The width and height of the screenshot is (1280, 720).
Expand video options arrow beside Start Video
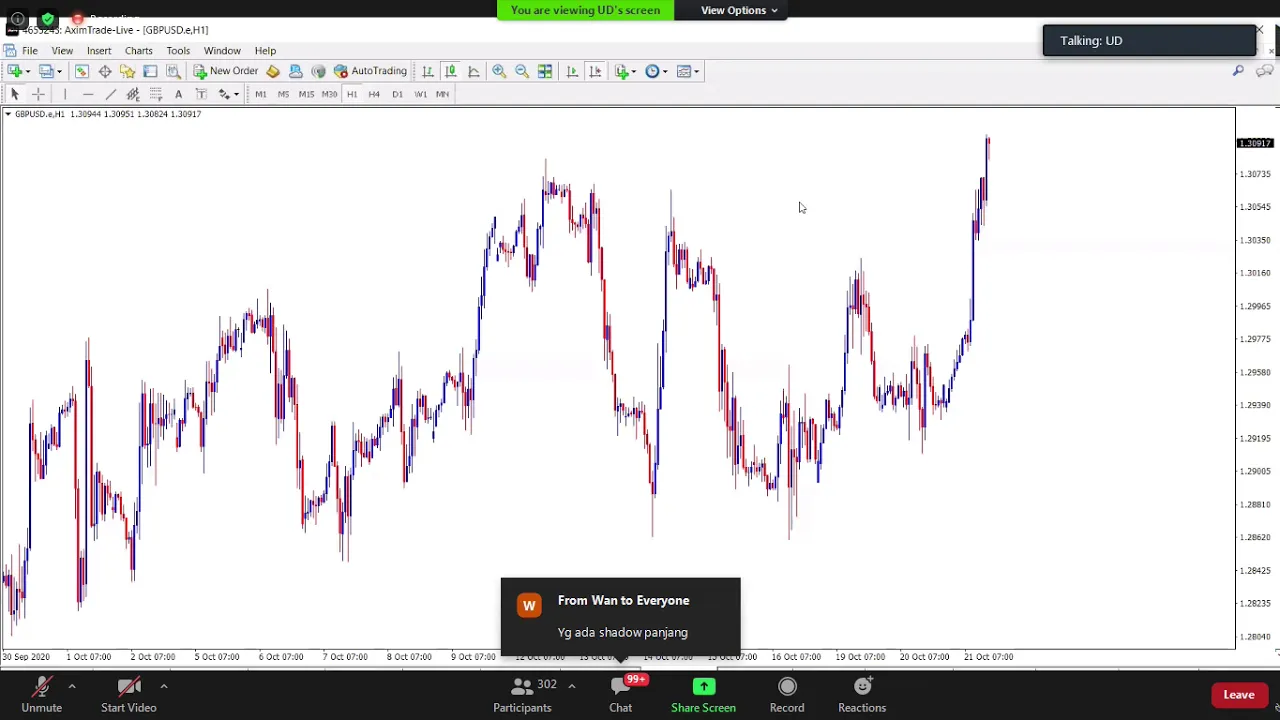(x=163, y=686)
